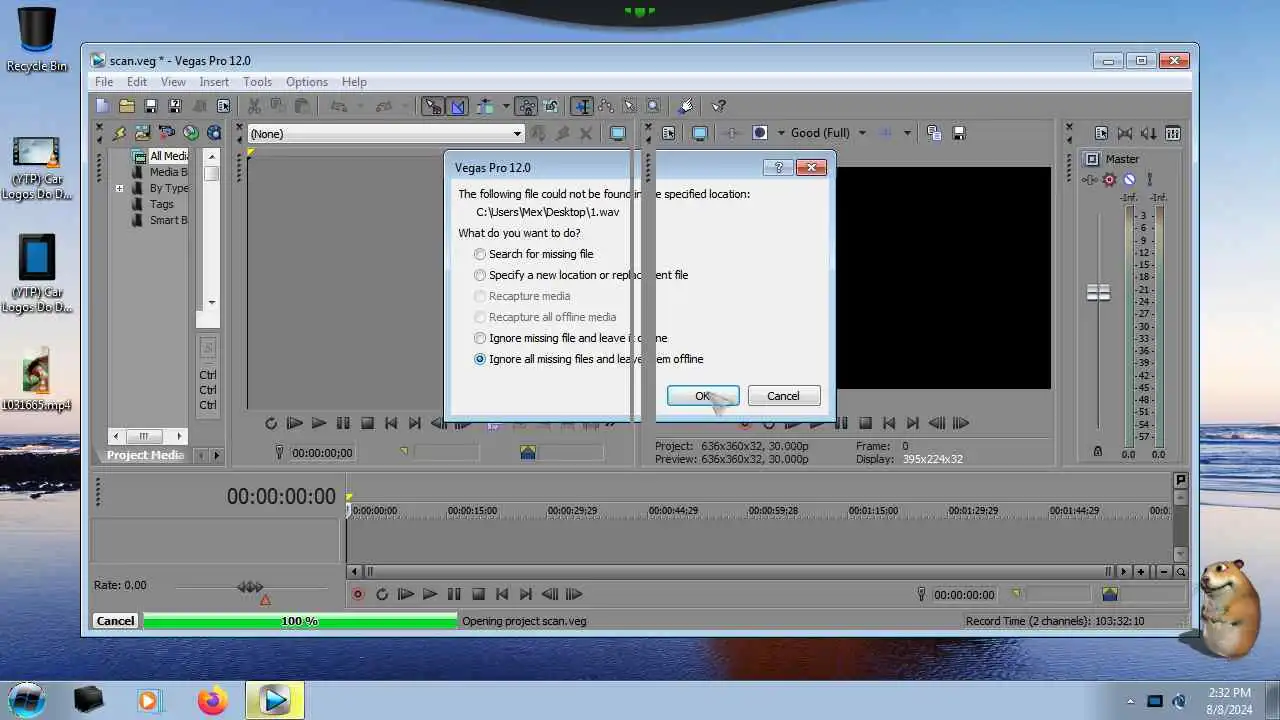The image size is (1280, 720).
Task: Toggle loop playback in trimmer transport
Action: [x=271, y=423]
